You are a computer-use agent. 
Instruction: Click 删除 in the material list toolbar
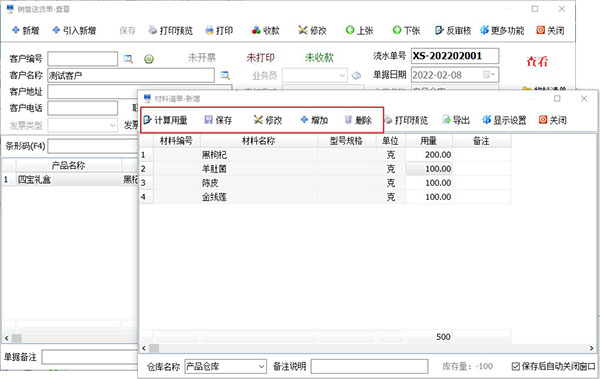358,120
